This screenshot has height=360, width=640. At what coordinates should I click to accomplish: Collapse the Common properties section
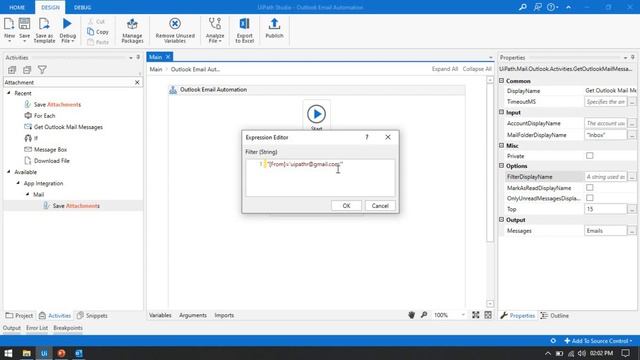tap(502, 81)
